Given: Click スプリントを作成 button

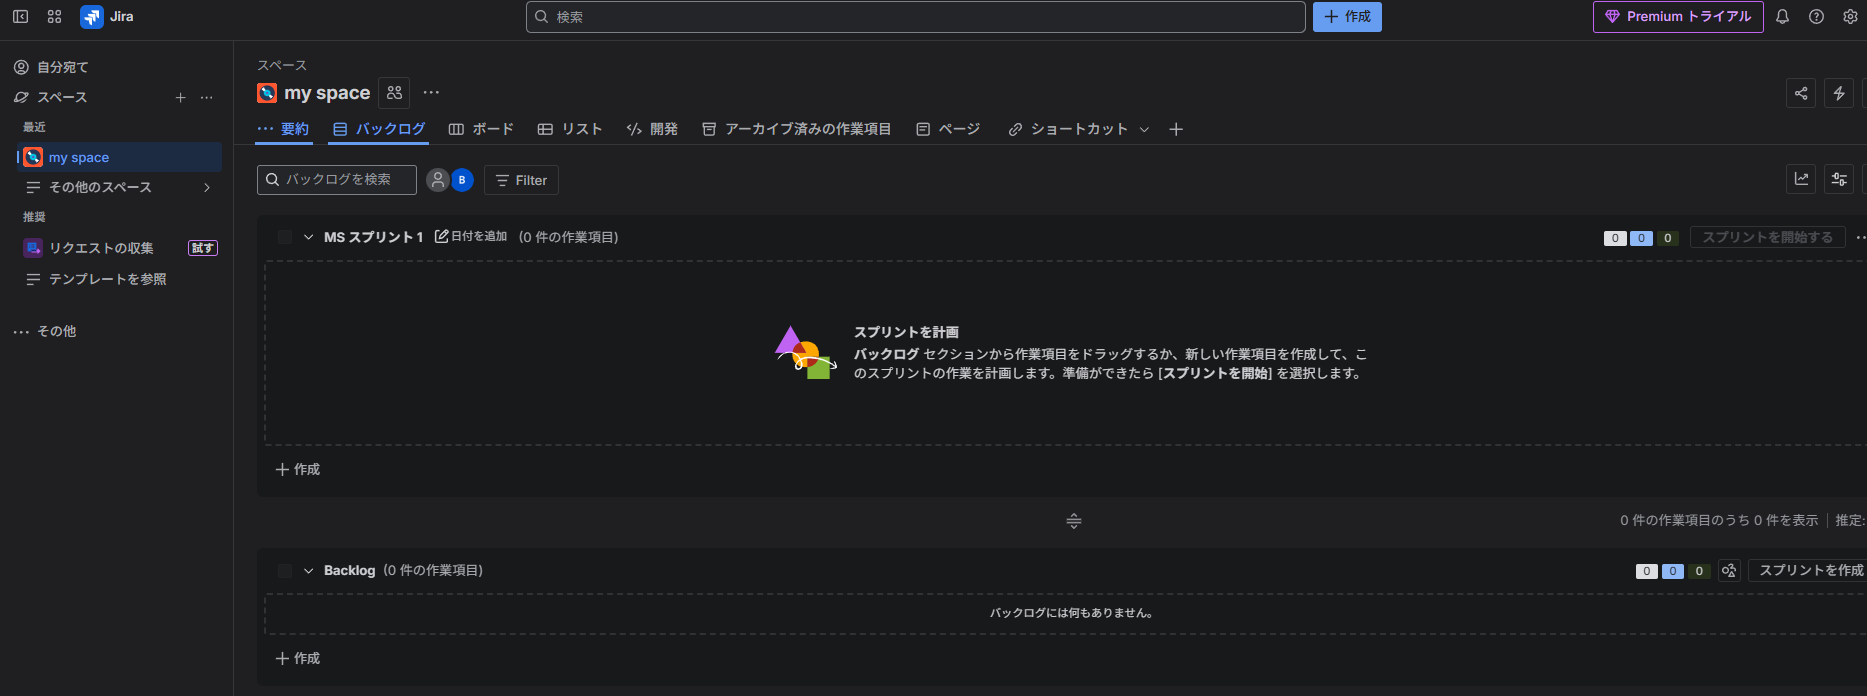Looking at the screenshot, I should coord(1808,570).
